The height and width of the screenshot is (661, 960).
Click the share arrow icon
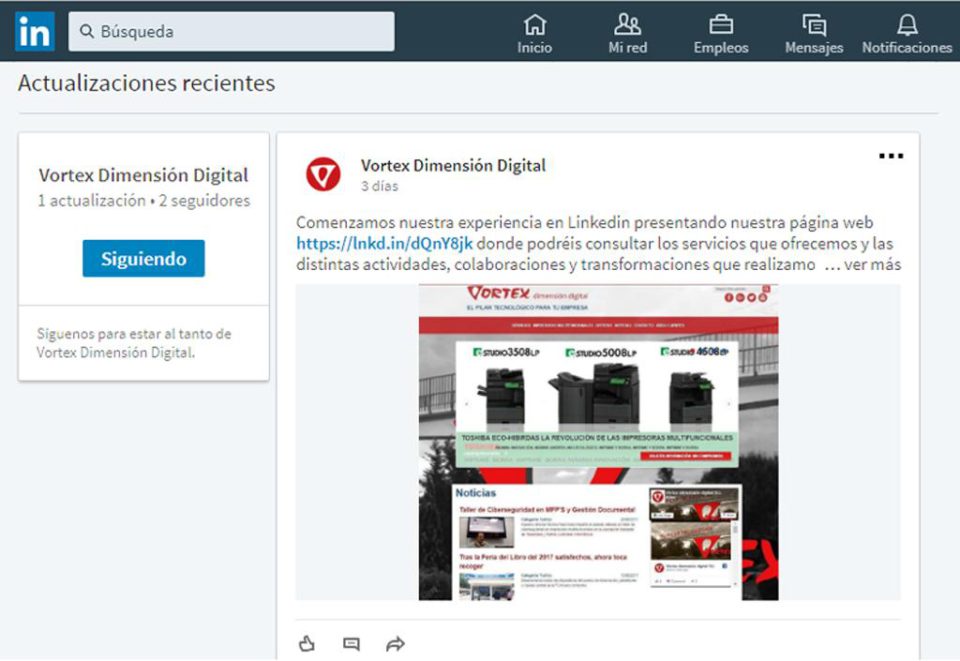coord(396,644)
